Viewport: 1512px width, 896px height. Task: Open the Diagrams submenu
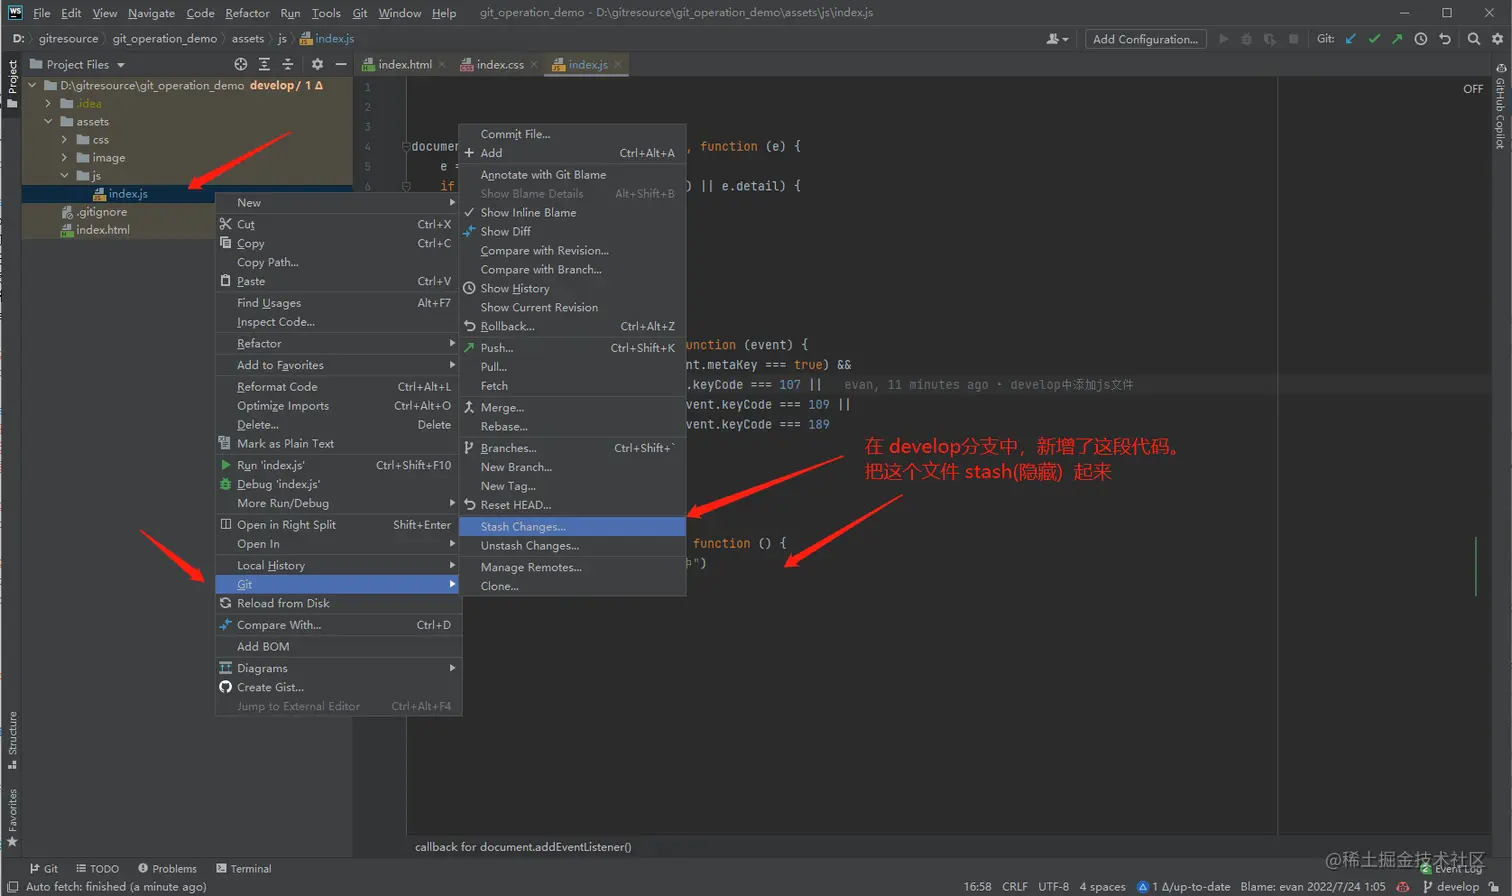click(337, 668)
